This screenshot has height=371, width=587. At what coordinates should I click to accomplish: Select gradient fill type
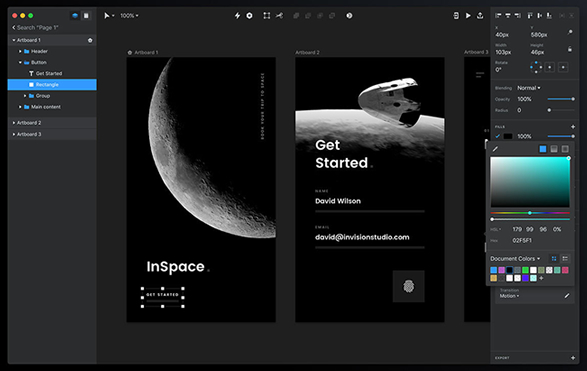pyautogui.click(x=554, y=149)
